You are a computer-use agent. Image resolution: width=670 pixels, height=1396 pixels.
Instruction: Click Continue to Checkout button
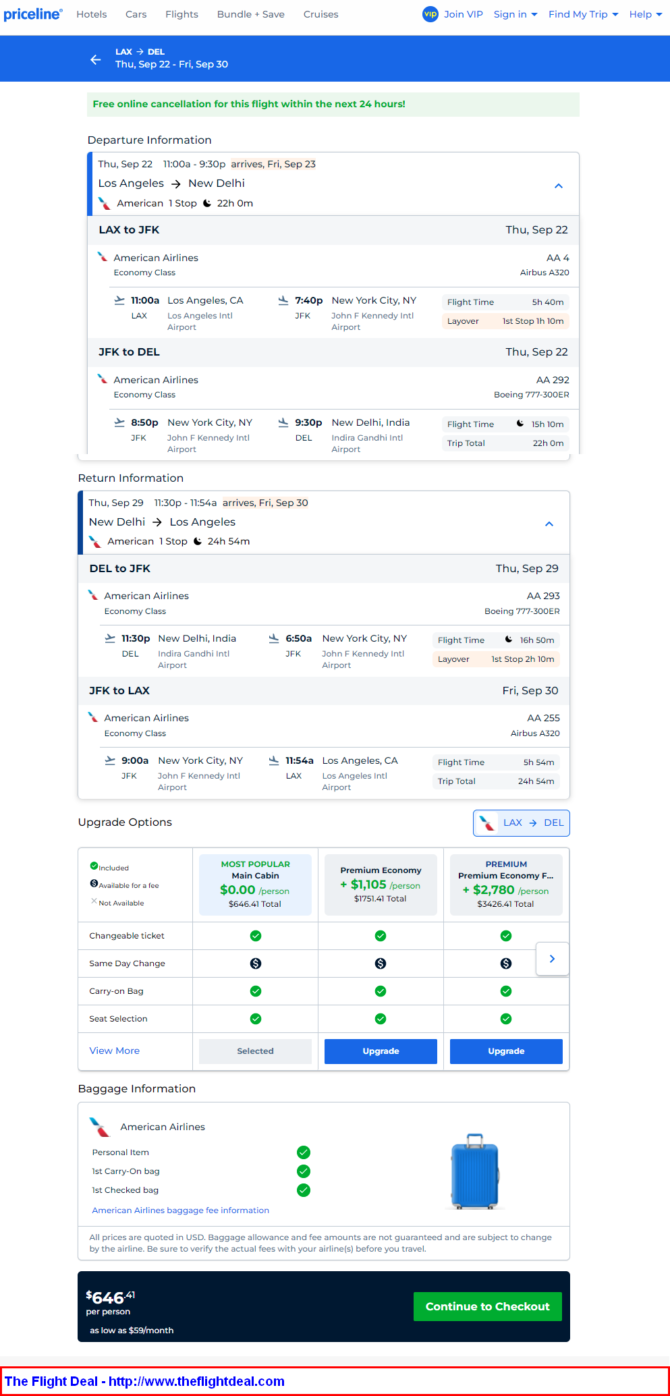pos(488,1306)
